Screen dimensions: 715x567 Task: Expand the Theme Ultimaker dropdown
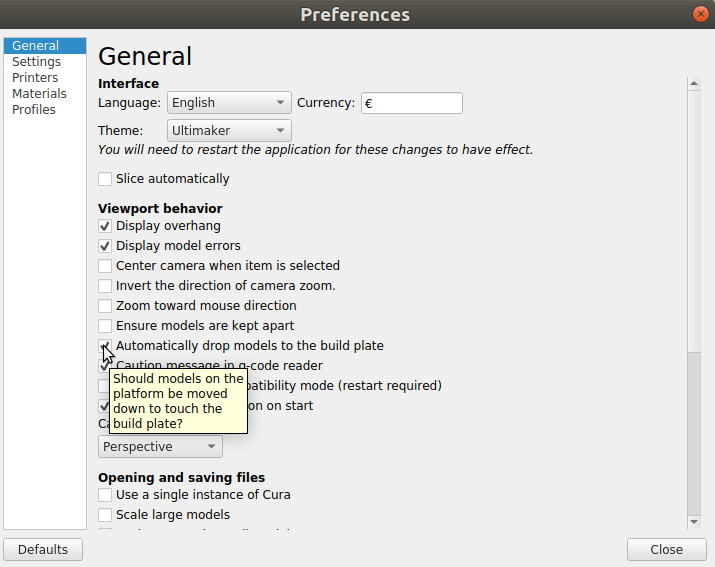pos(229,130)
